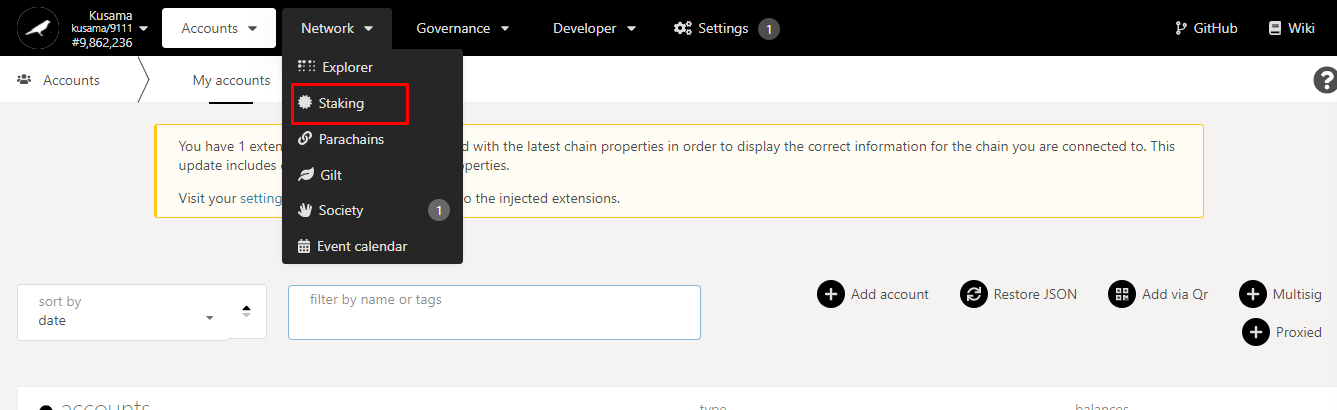Select Society in Network menu

point(372,210)
